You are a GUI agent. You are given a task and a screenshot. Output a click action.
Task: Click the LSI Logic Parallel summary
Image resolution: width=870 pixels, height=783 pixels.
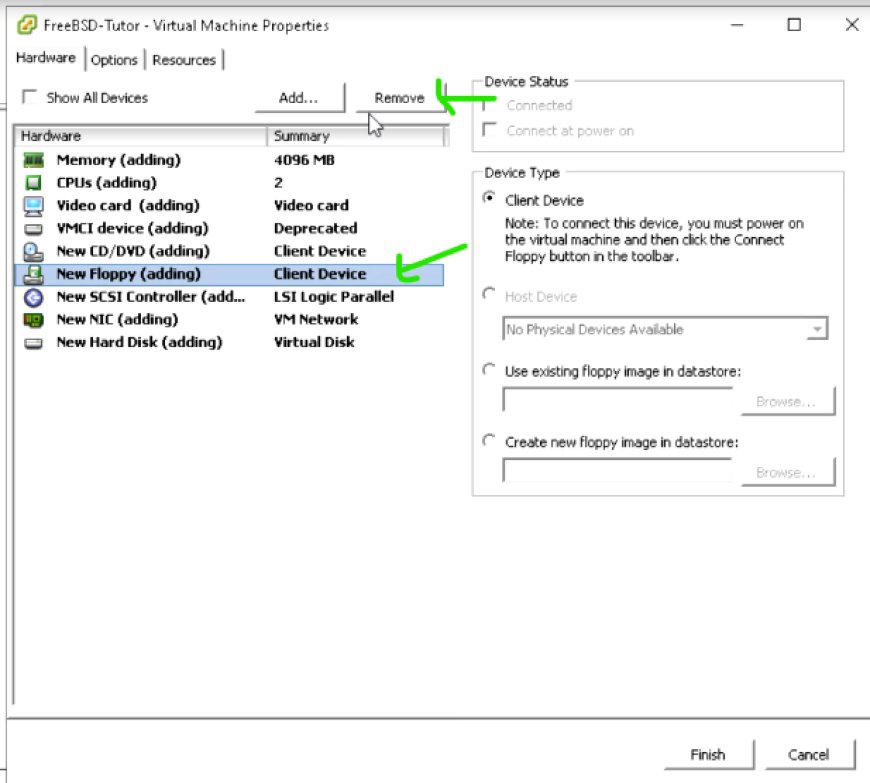(x=334, y=297)
